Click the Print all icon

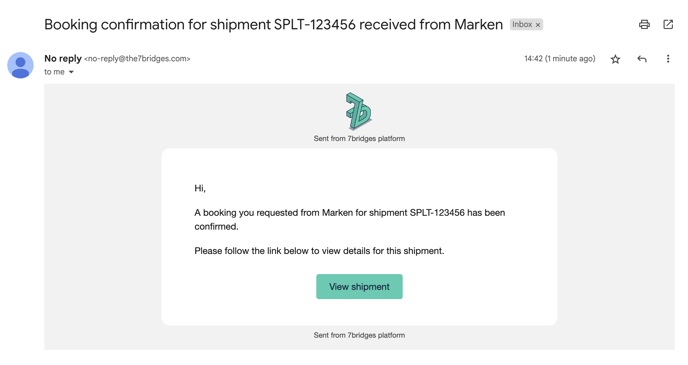644,25
